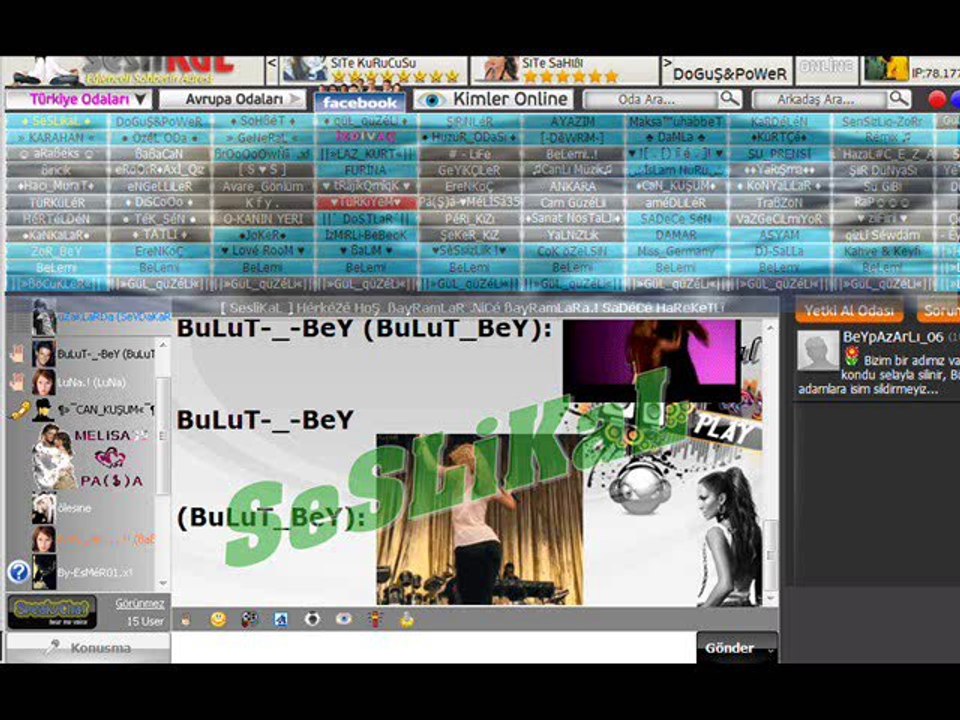This screenshot has width=960, height=720.
Task: Open the TÜRKÜLER room
Action: (x=56, y=203)
